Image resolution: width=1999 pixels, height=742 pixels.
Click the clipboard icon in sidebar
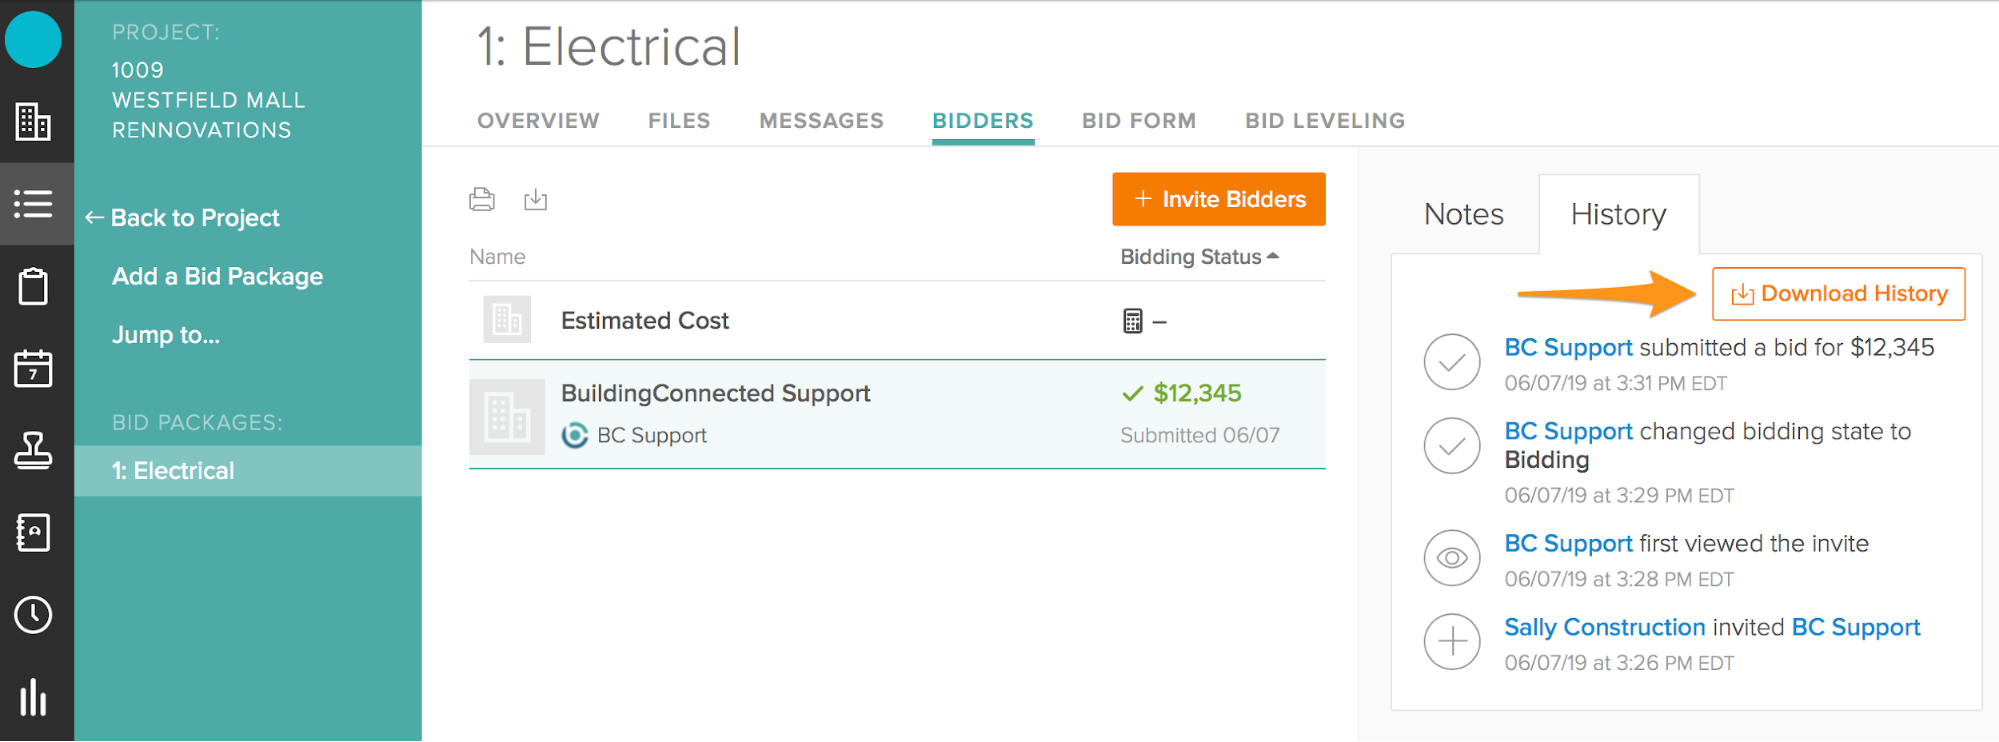click(33, 287)
